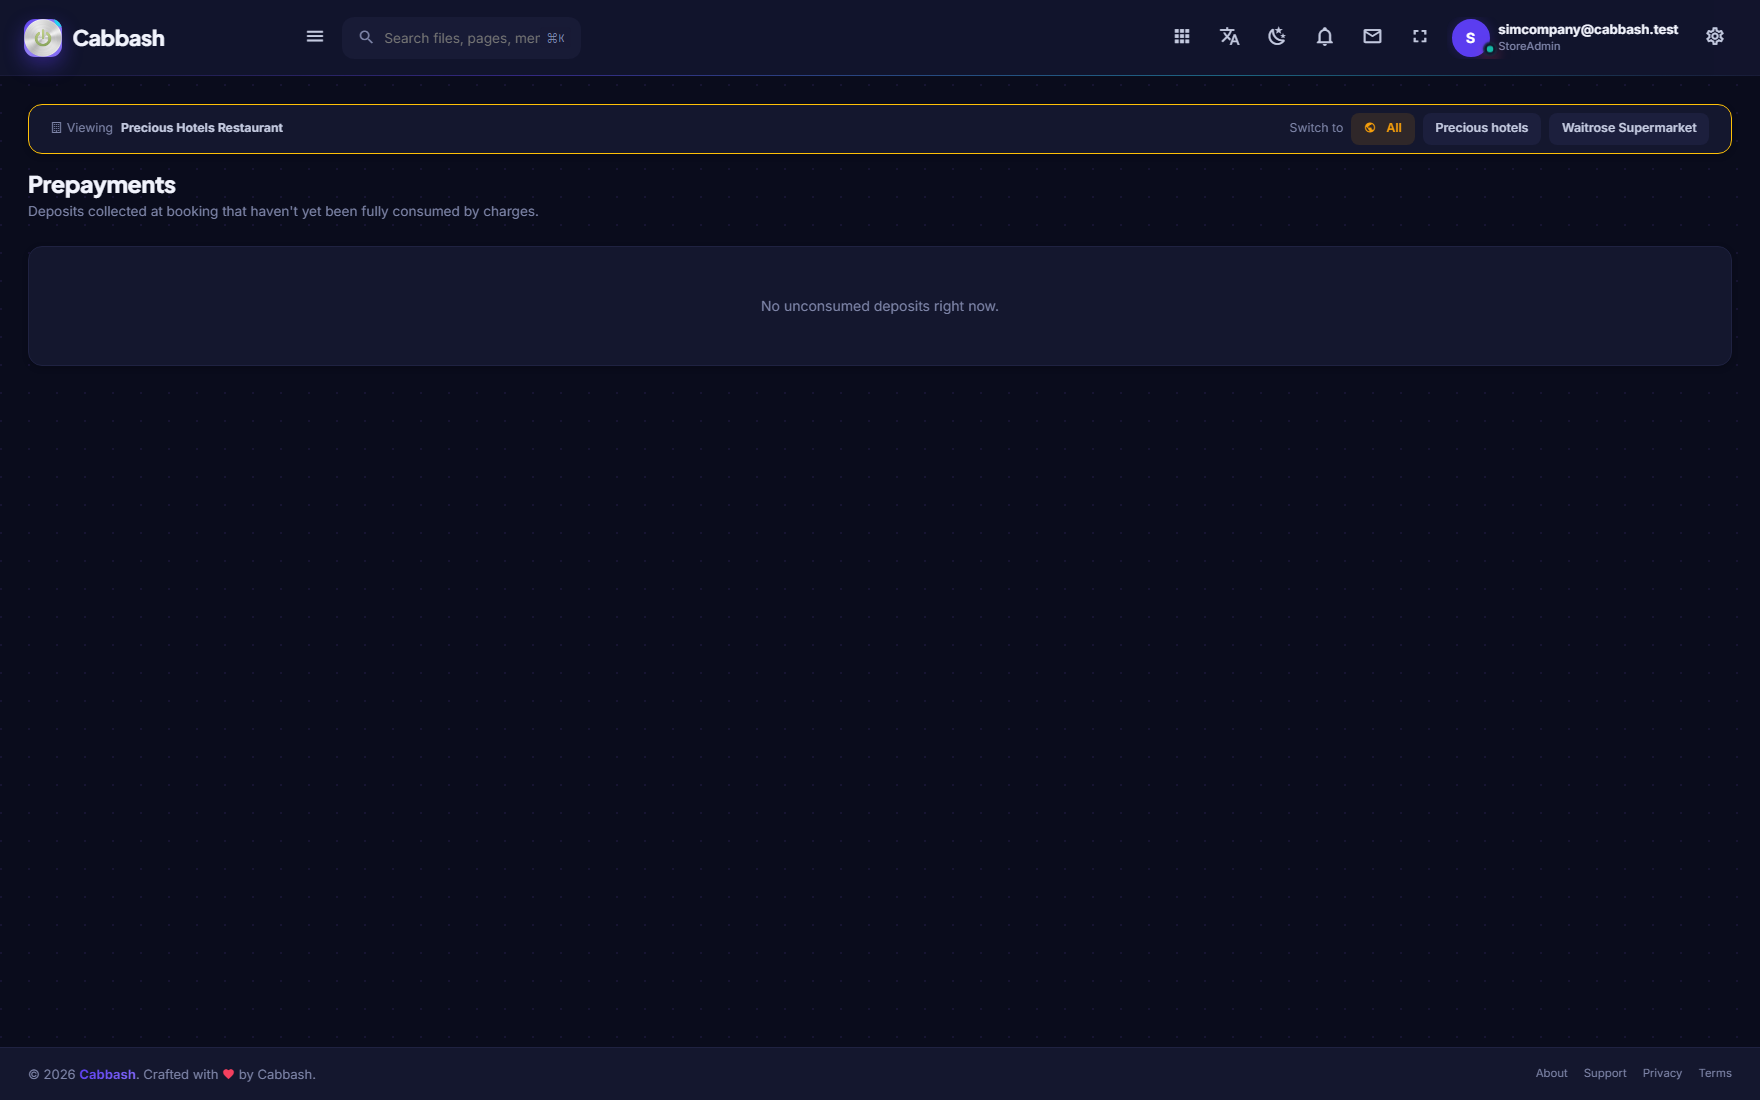This screenshot has height=1100, width=1760.
Task: Open the apps grid launcher
Action: point(1182,37)
